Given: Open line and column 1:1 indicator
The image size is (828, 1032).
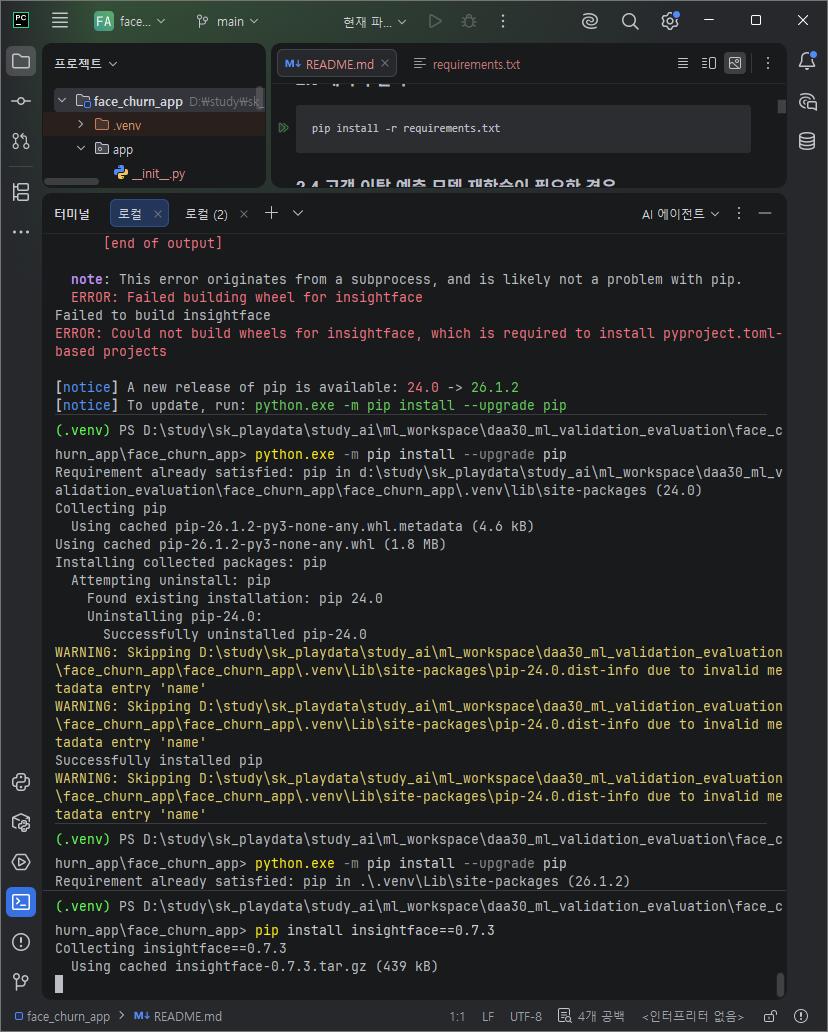Looking at the screenshot, I should click(x=457, y=1016).
